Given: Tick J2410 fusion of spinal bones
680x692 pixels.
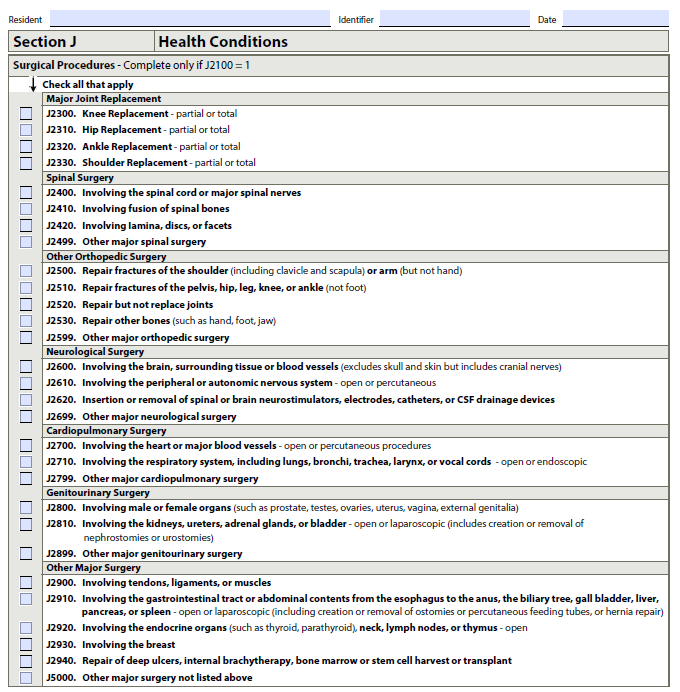Looking at the screenshot, I should [26, 209].
